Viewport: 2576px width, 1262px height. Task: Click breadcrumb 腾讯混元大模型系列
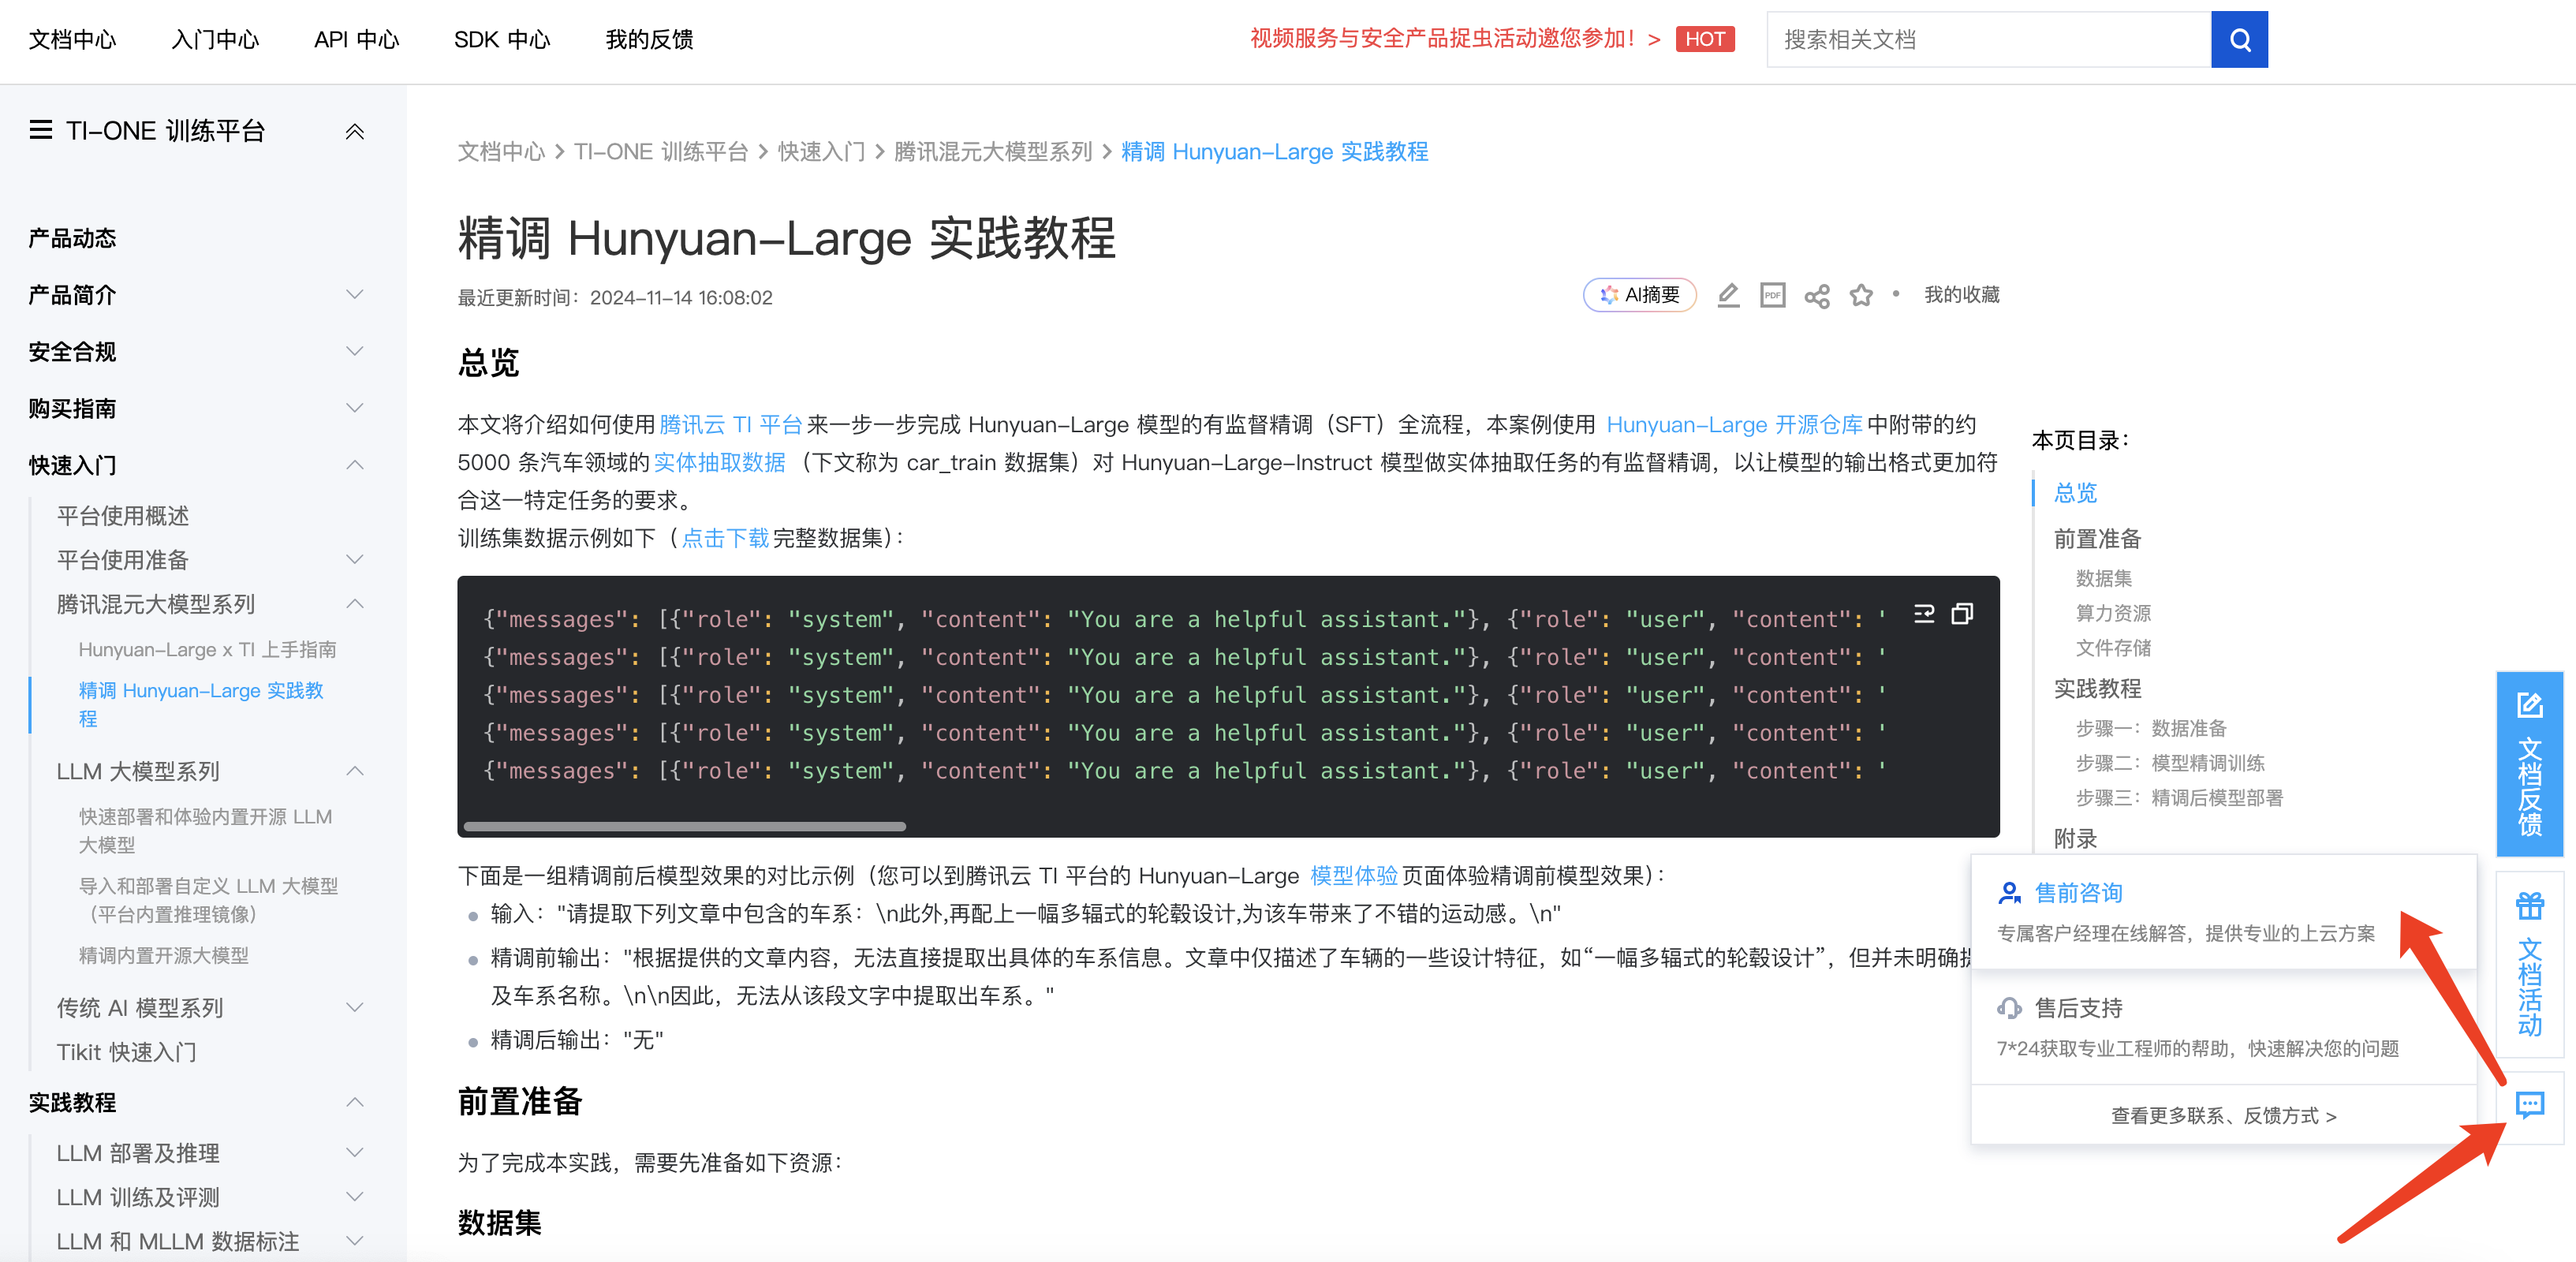992,151
